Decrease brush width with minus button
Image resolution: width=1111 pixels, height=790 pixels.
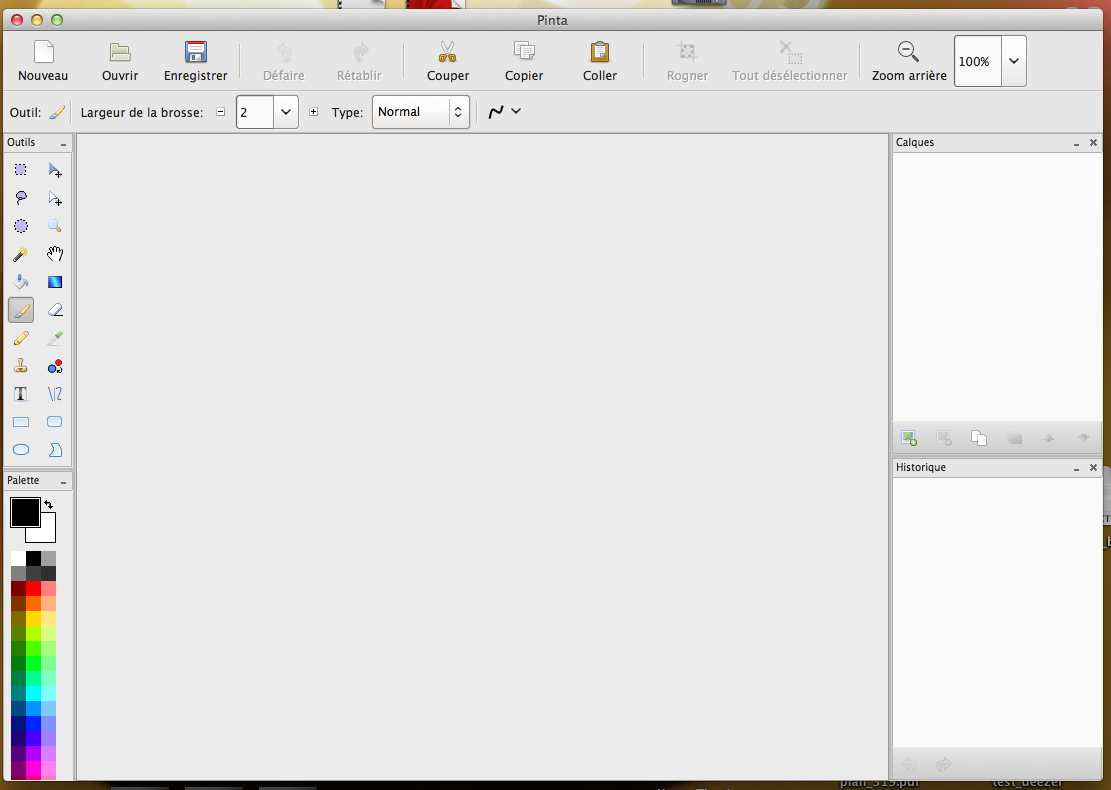(x=220, y=112)
